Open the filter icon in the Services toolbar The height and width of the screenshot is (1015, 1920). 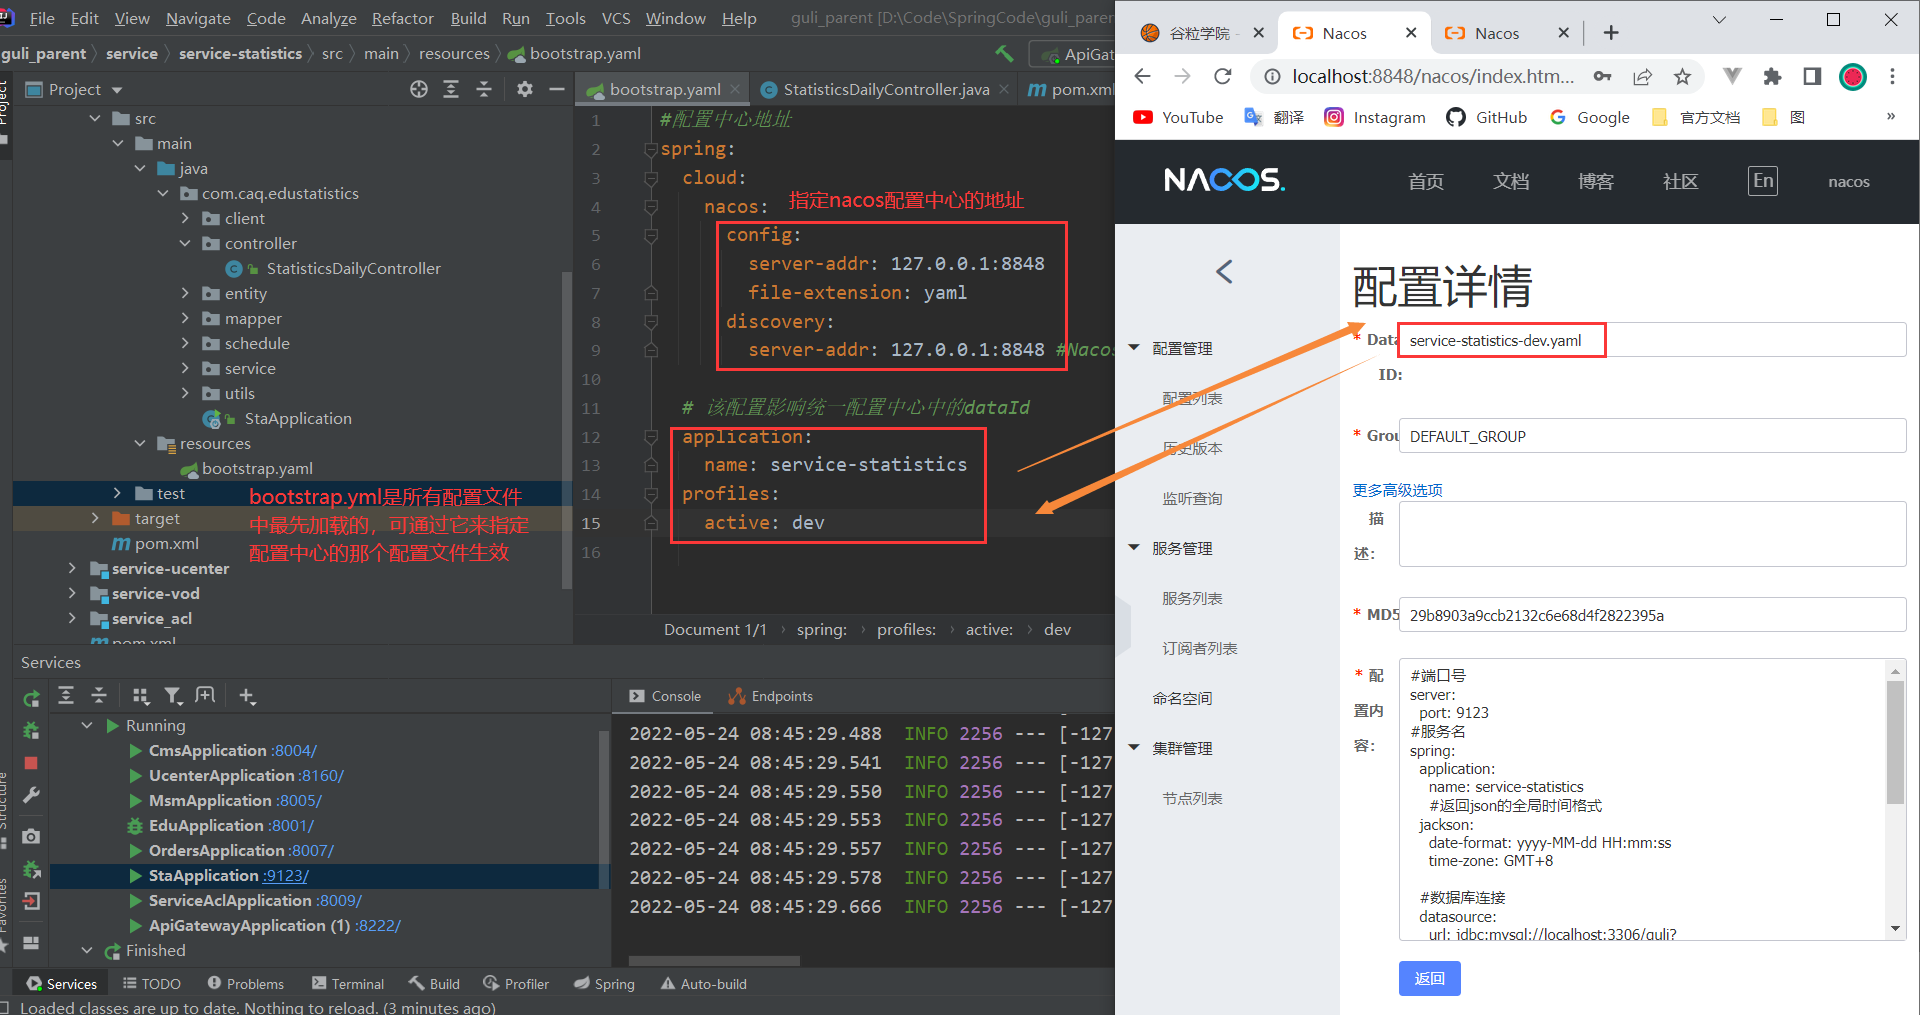coord(173,696)
